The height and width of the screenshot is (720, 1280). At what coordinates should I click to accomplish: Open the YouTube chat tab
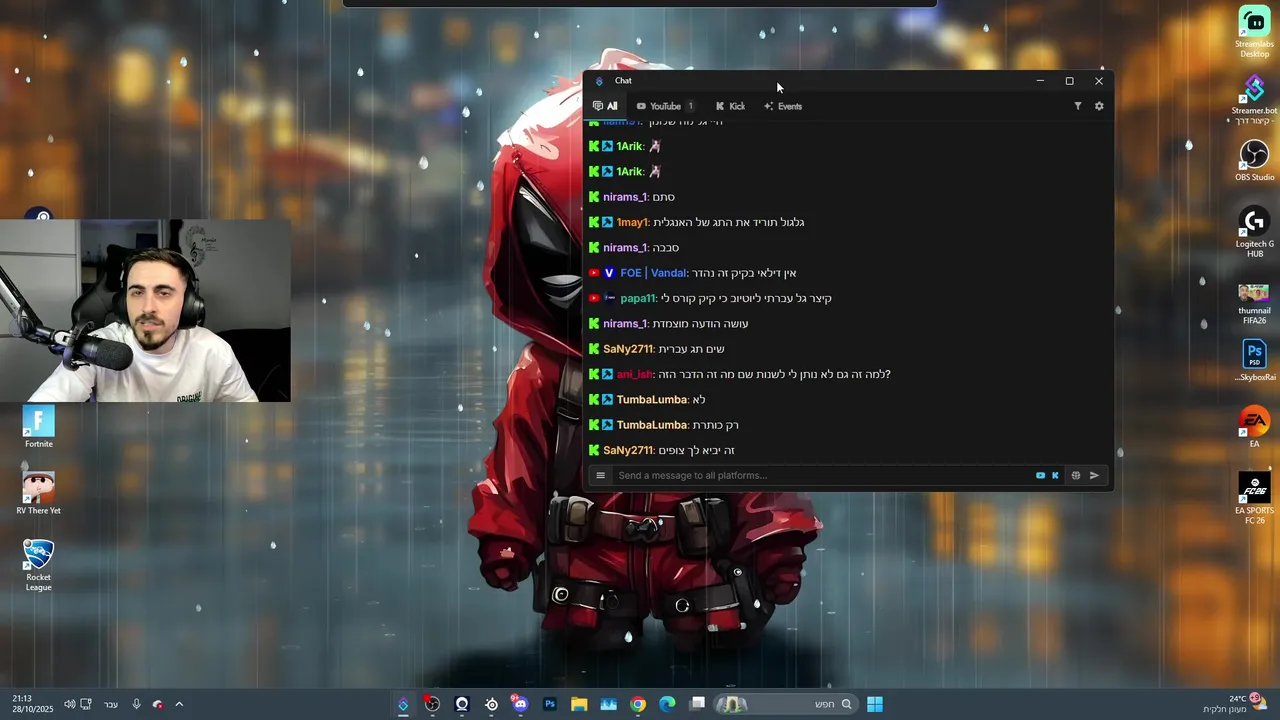pos(665,106)
